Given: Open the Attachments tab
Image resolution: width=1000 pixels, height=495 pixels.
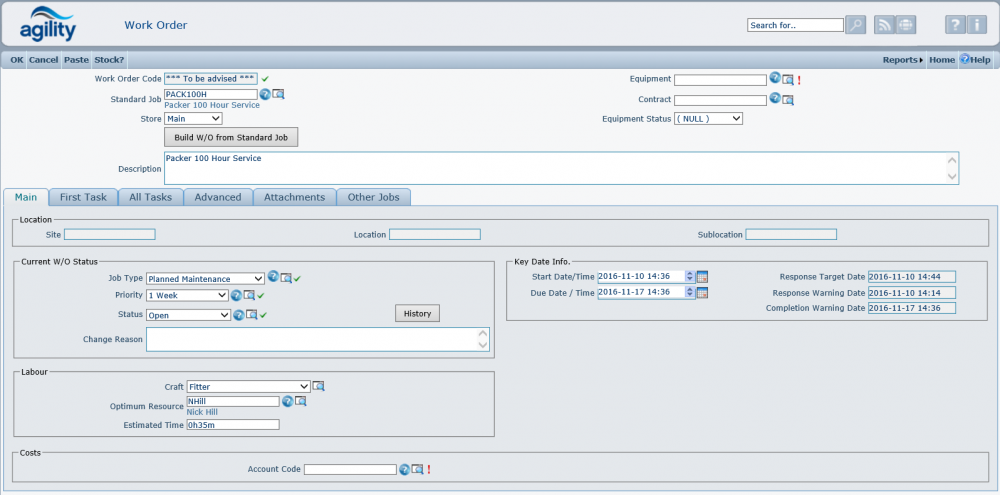Looking at the screenshot, I should click(x=294, y=197).
